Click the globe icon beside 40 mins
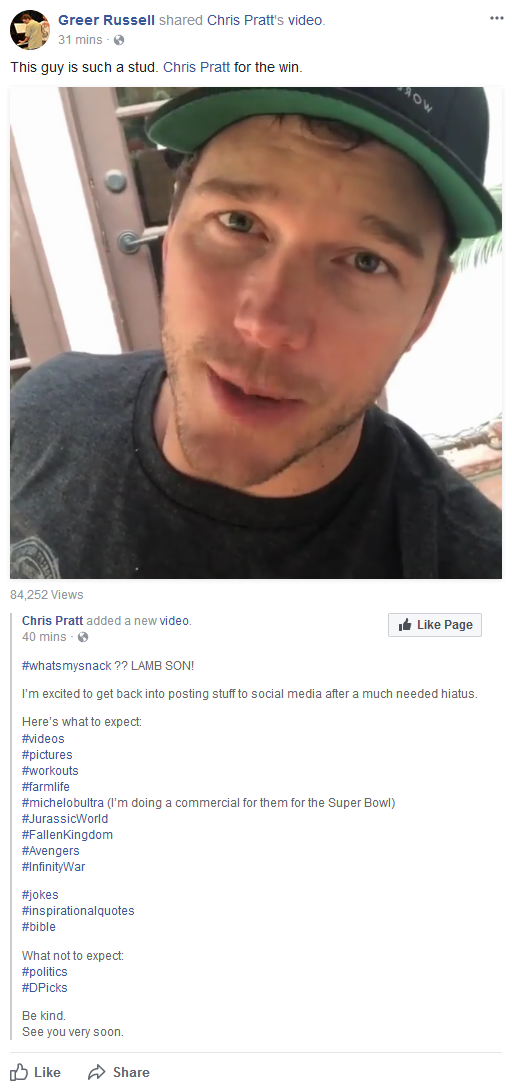The height and width of the screenshot is (1091, 512). point(83,637)
